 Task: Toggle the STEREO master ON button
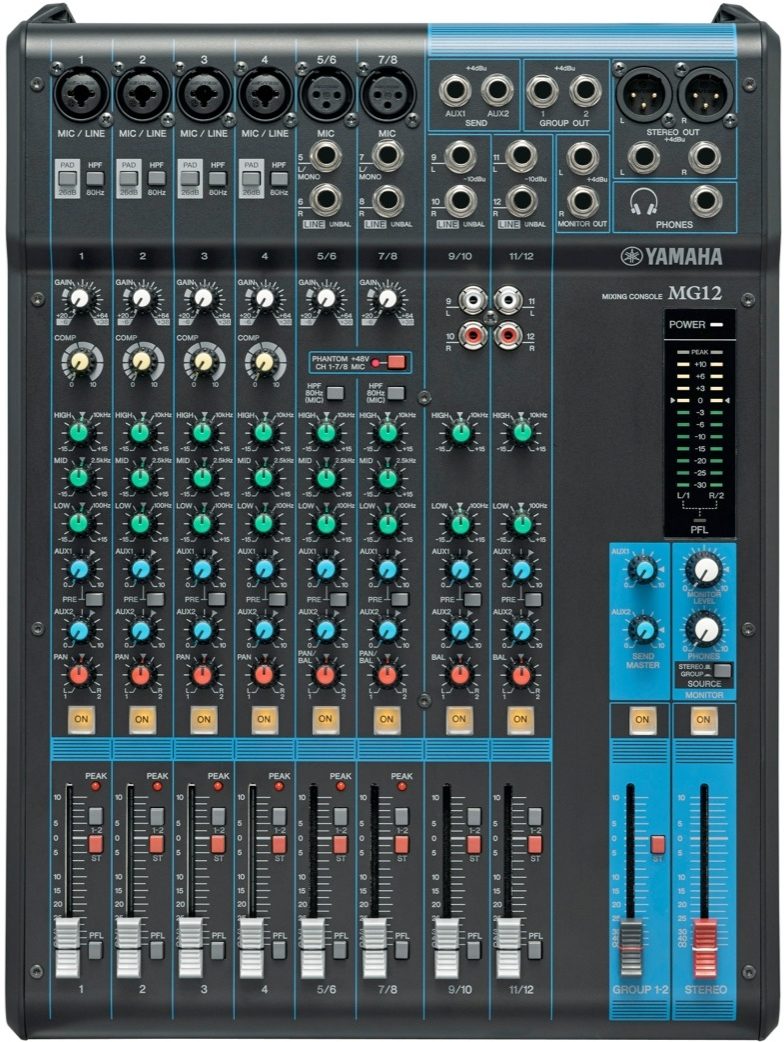[704, 720]
